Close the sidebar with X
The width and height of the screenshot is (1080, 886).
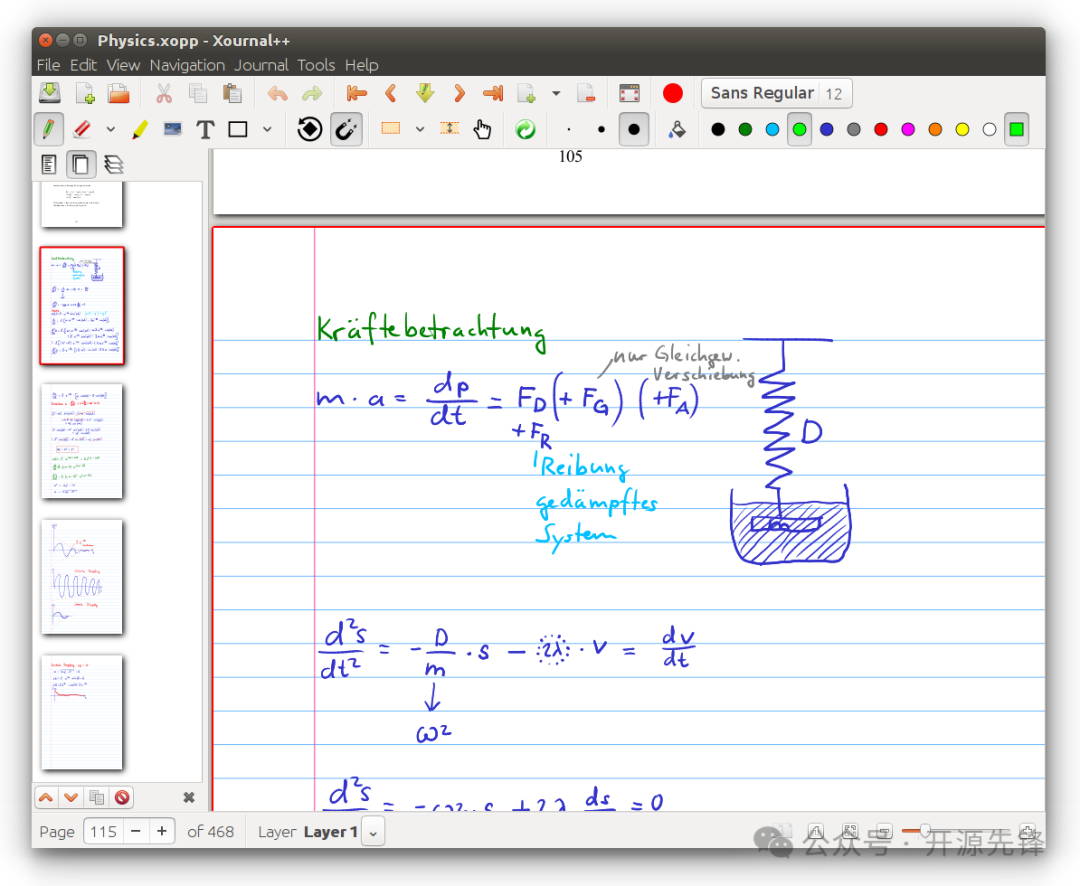click(189, 797)
